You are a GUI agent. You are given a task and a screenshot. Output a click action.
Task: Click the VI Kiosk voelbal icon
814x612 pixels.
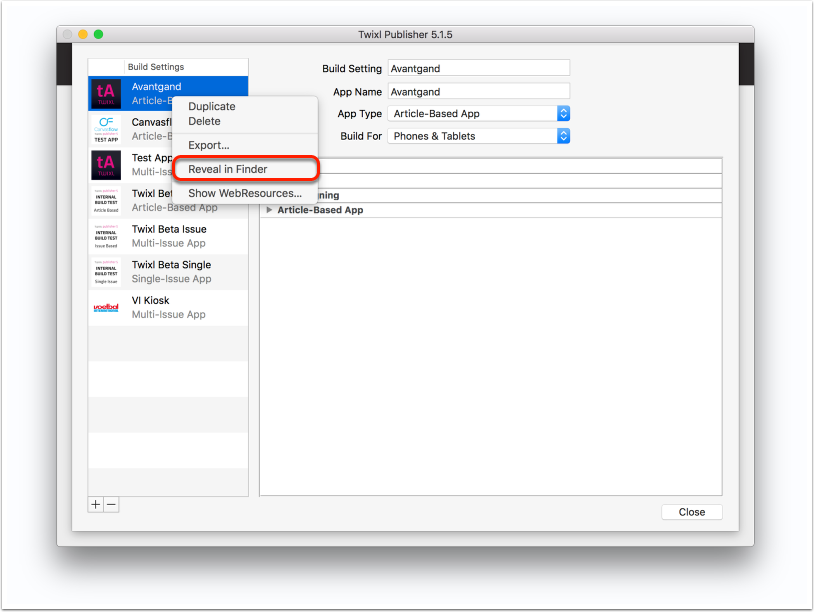click(106, 308)
